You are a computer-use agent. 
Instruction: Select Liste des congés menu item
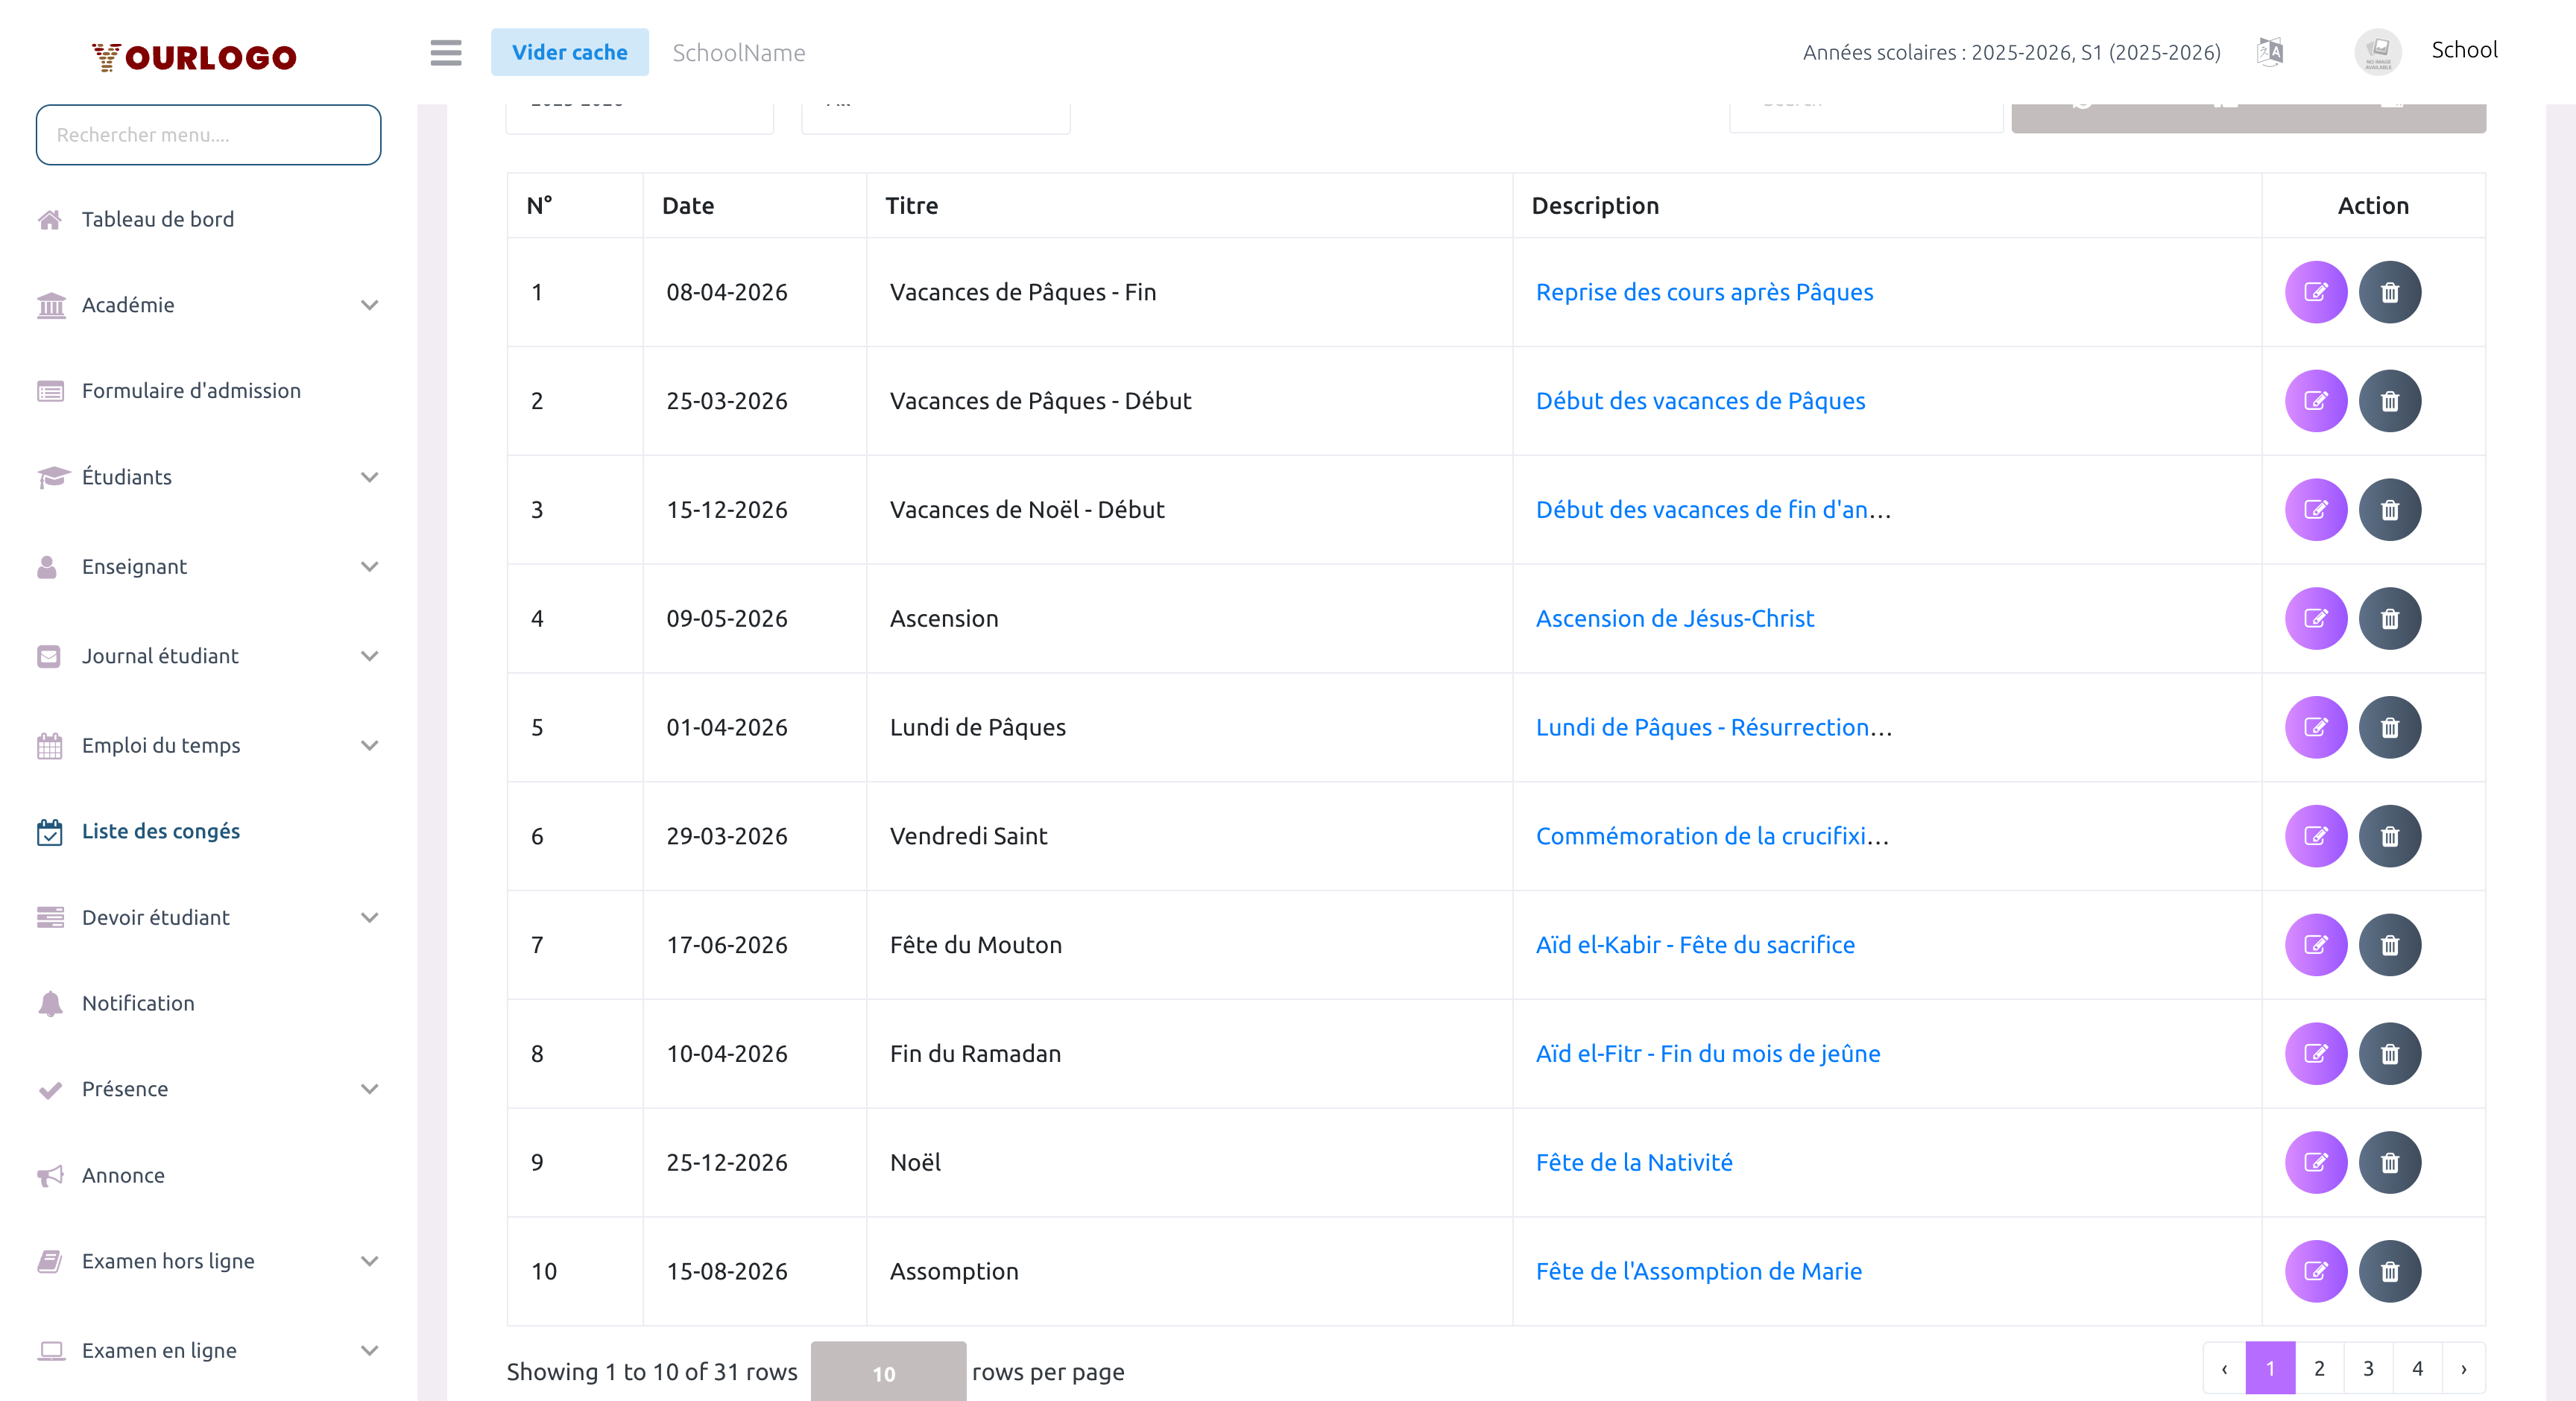click(x=160, y=831)
